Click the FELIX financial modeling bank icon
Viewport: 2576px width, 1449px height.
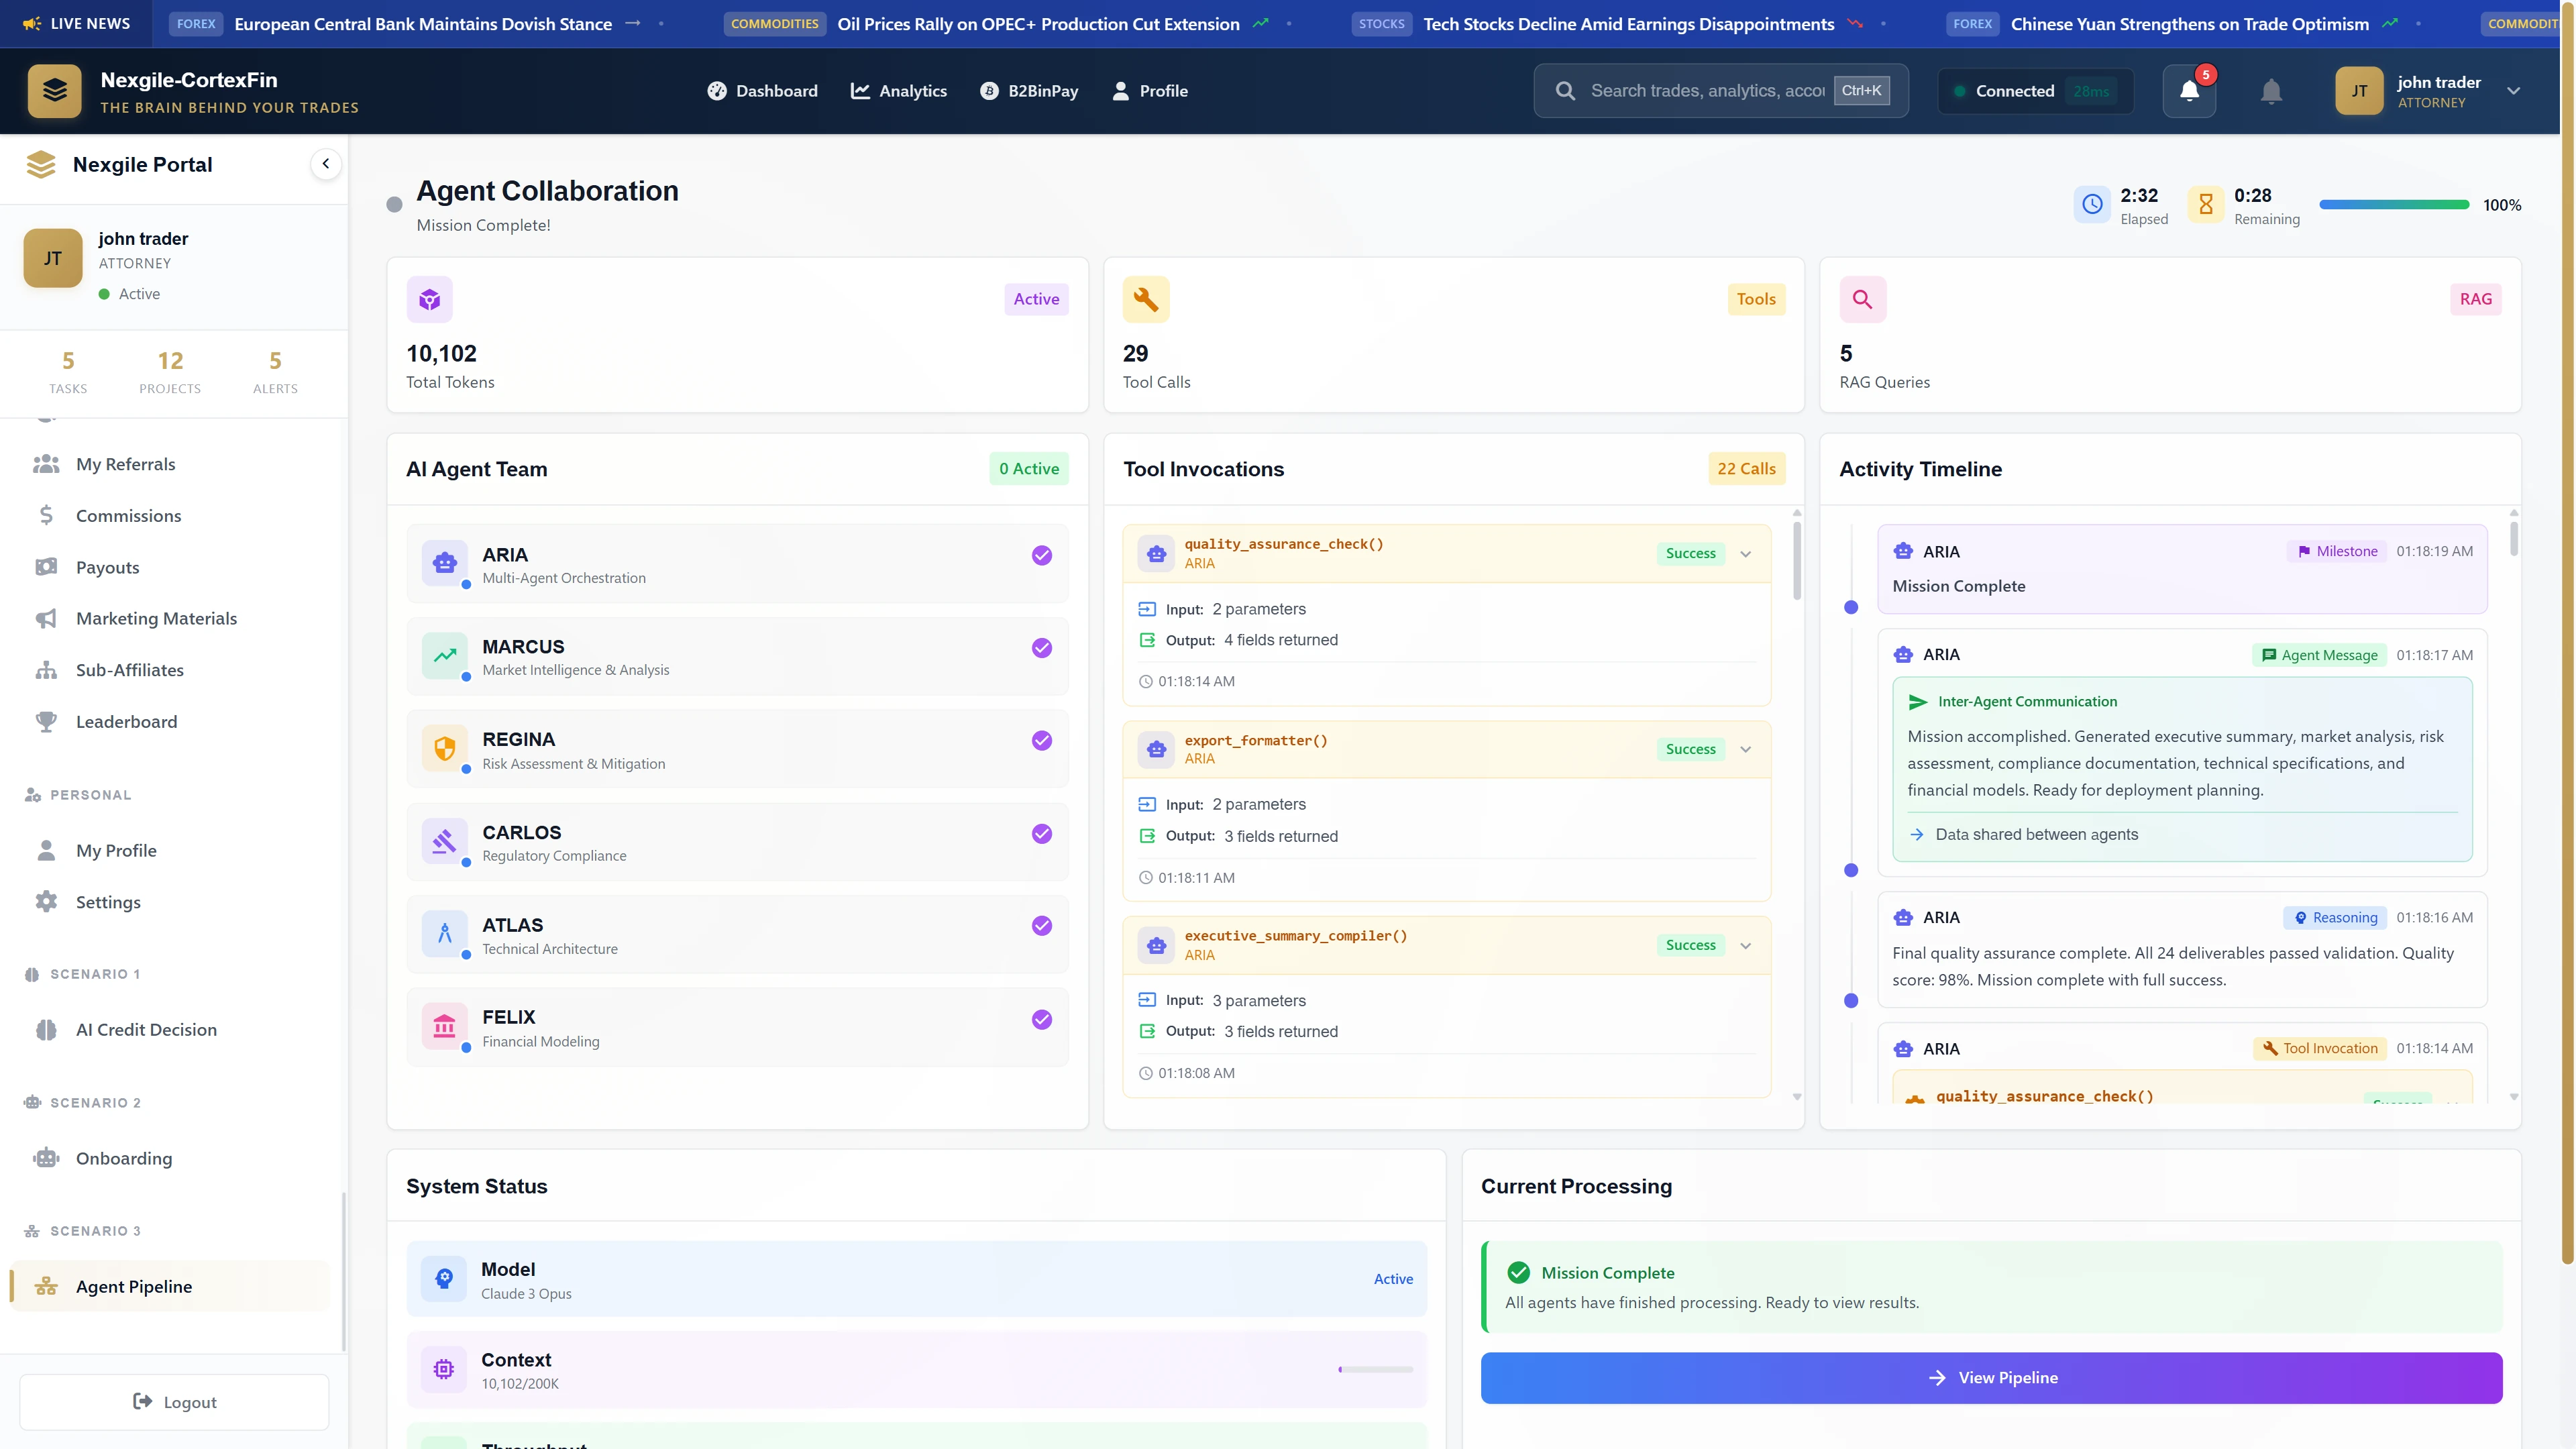[x=444, y=1026]
